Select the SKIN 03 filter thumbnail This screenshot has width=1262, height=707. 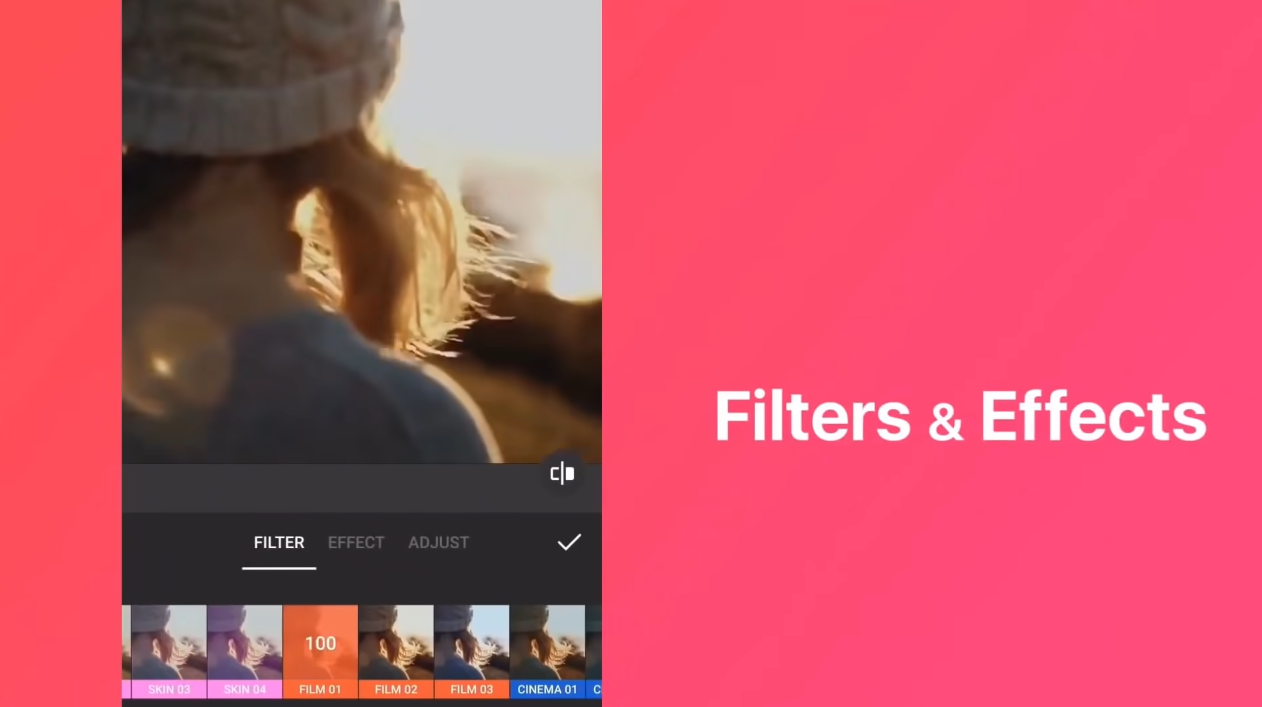coord(169,643)
